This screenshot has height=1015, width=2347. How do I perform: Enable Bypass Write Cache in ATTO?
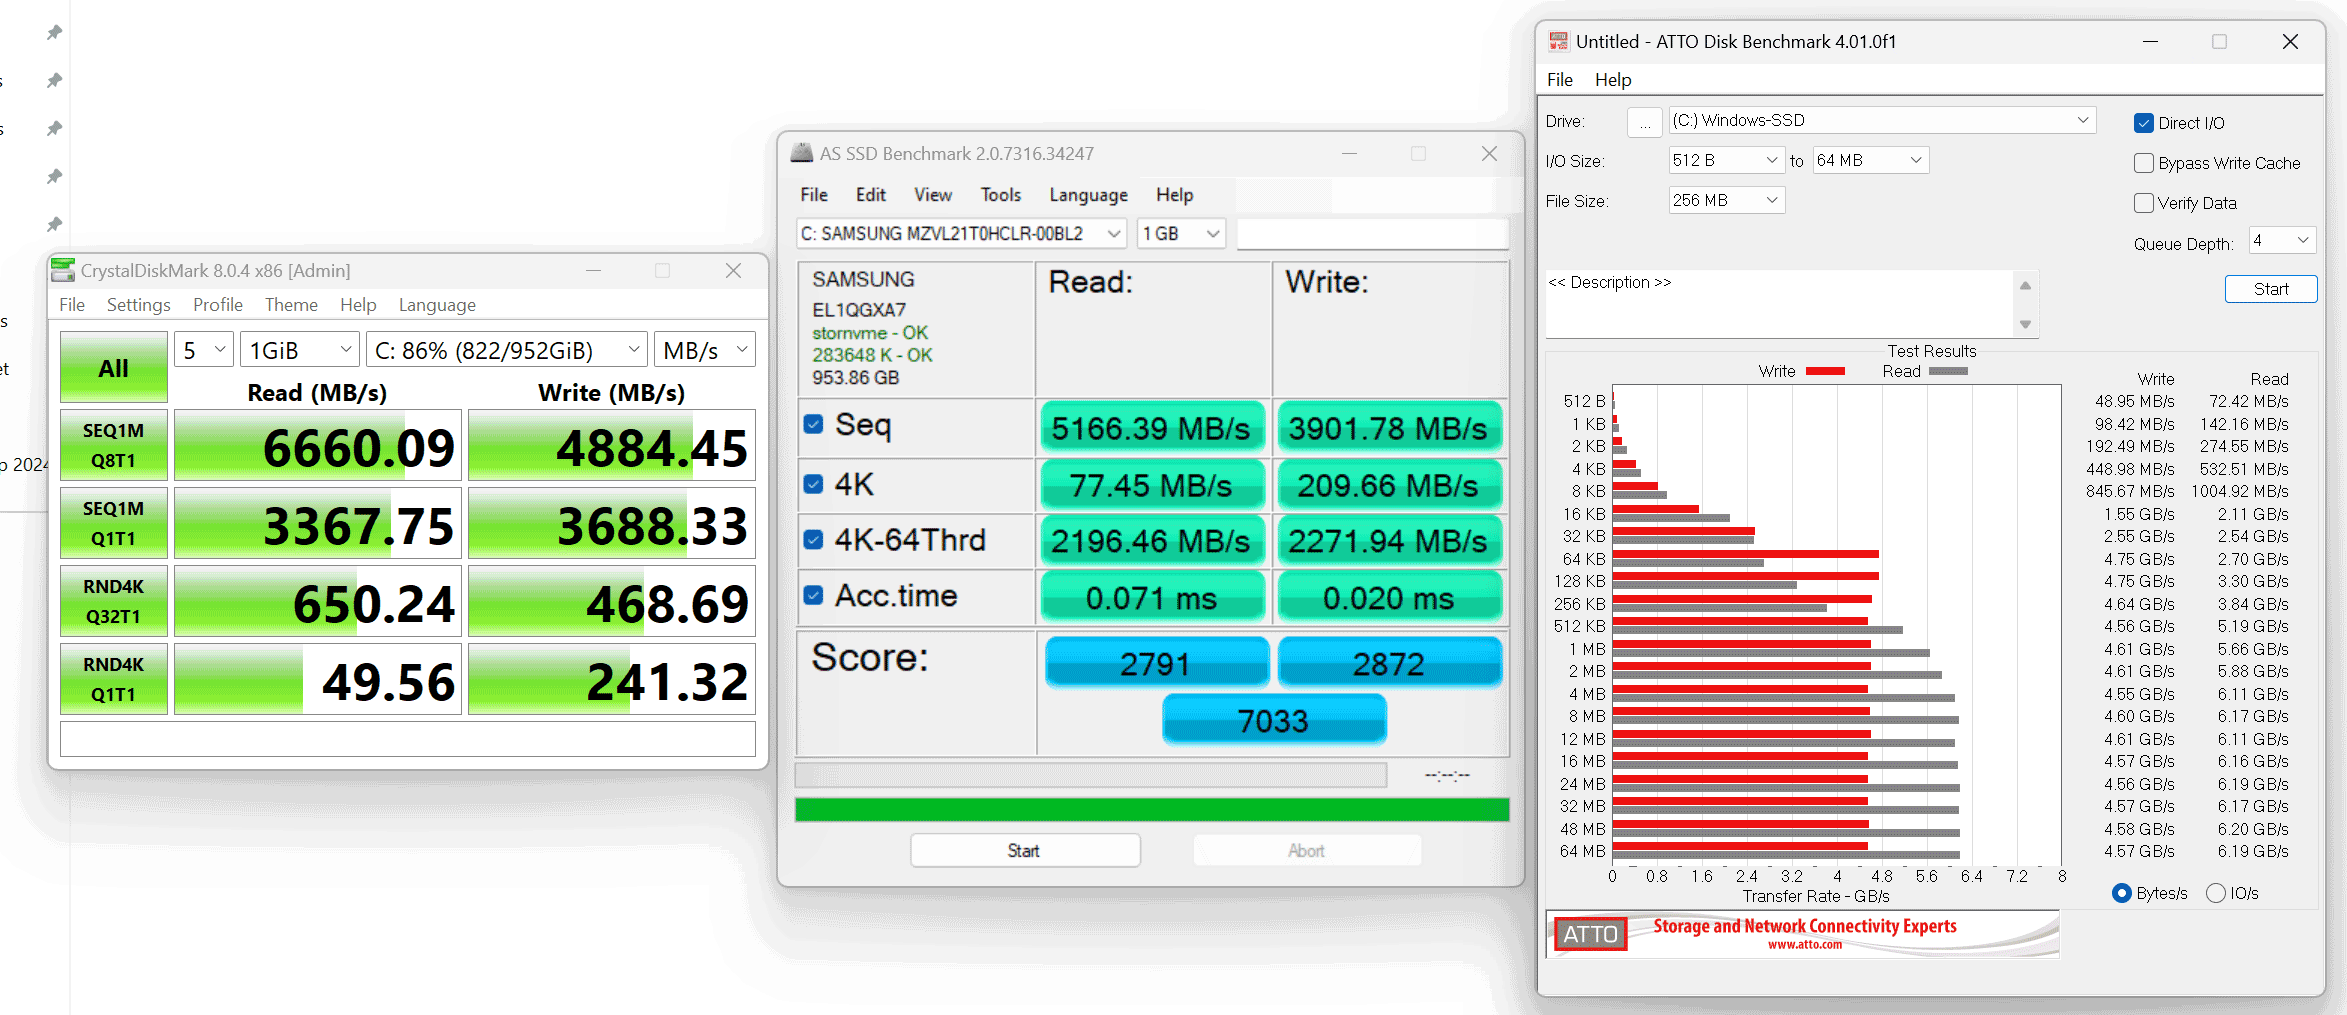click(2143, 163)
